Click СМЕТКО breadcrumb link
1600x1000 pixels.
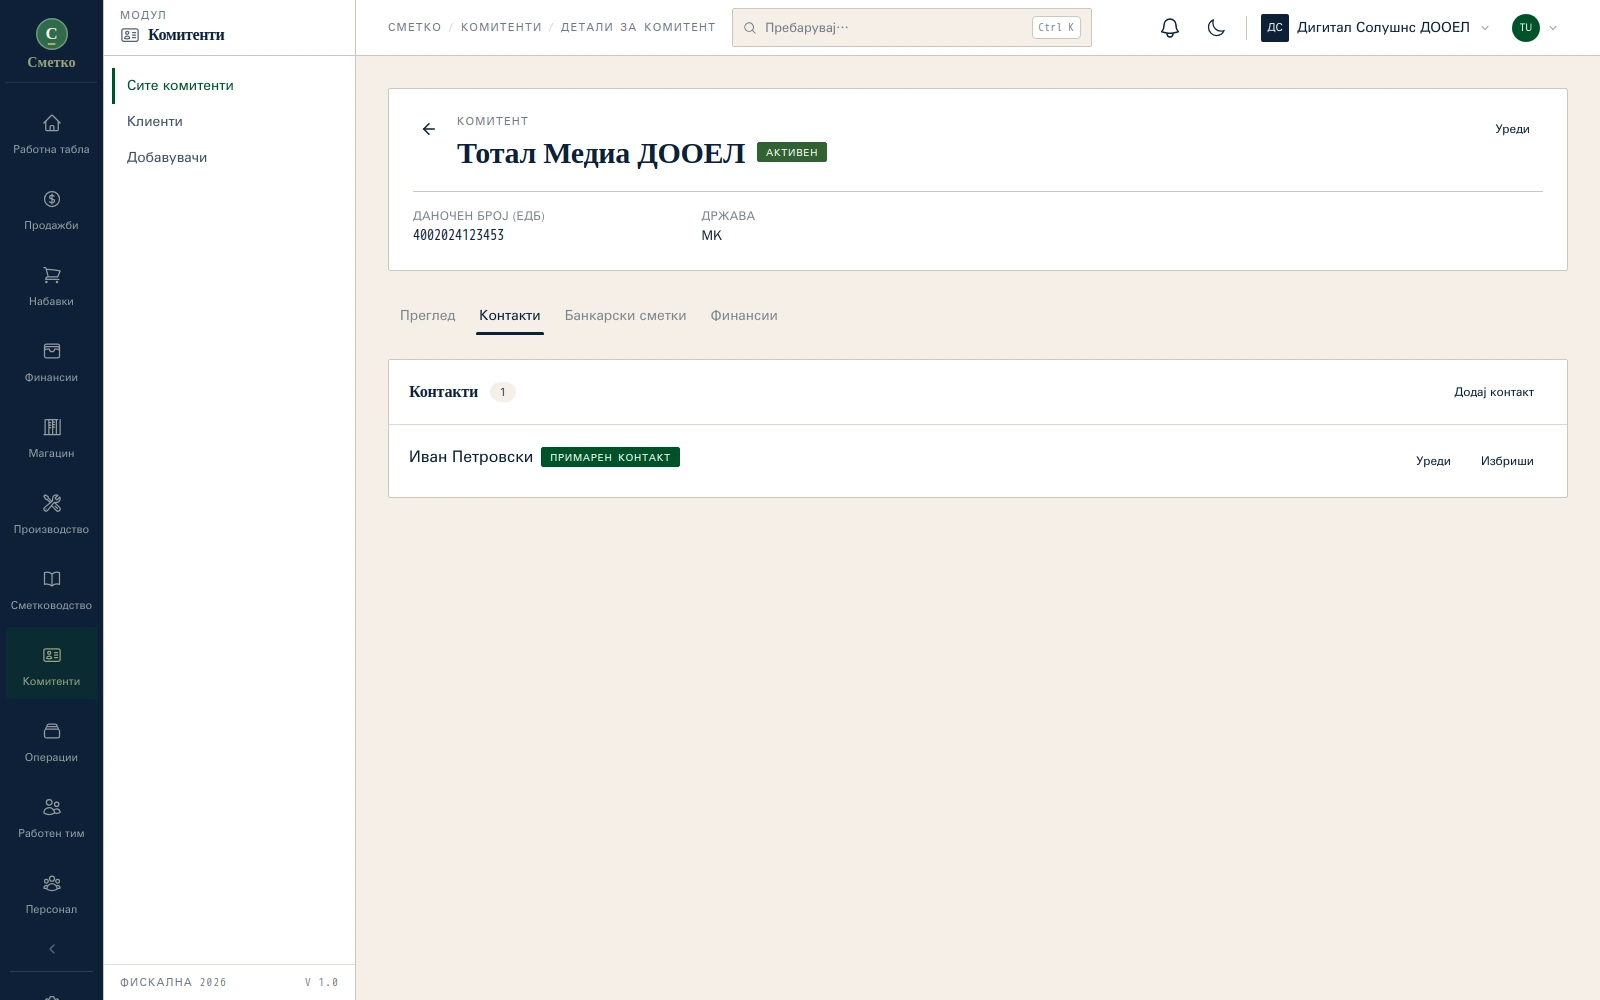[x=415, y=28]
